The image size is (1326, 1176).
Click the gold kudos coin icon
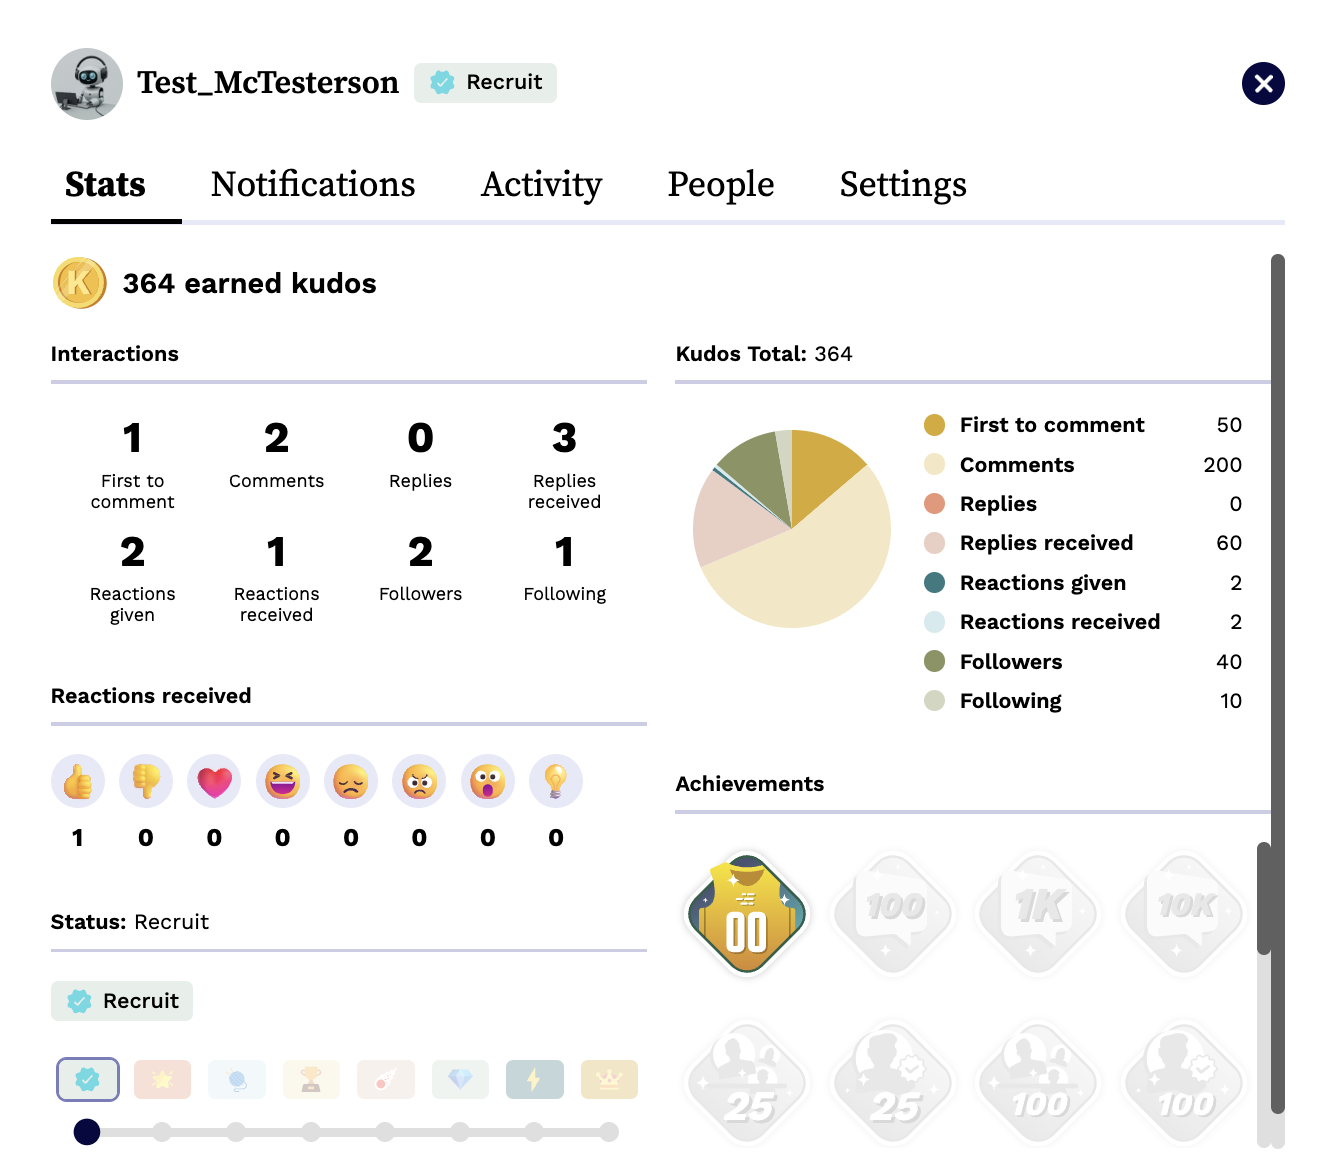[80, 283]
